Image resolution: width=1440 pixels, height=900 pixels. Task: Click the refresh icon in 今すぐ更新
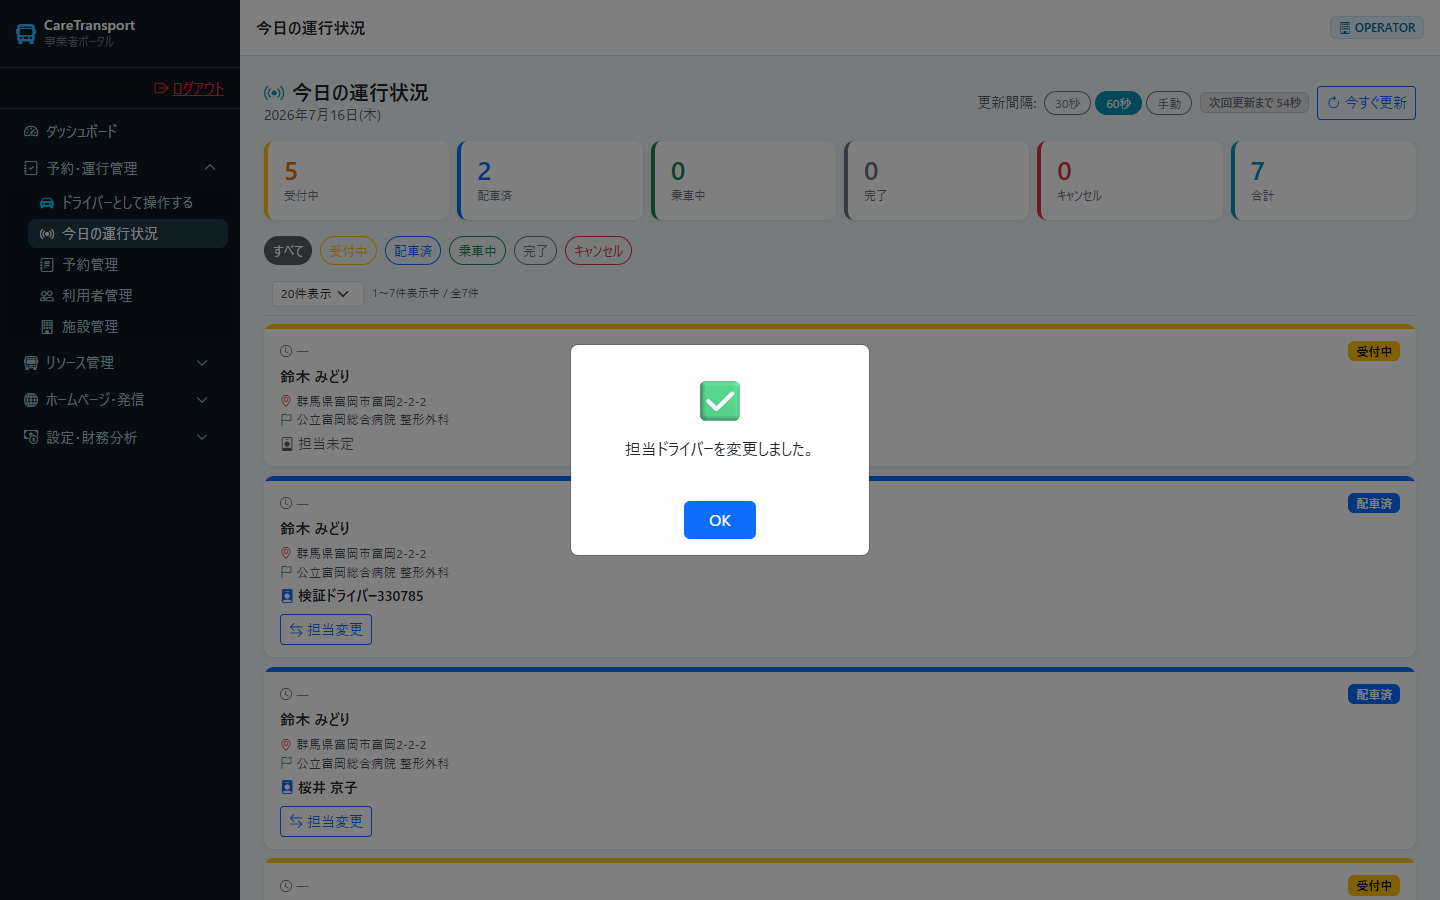tap(1333, 102)
